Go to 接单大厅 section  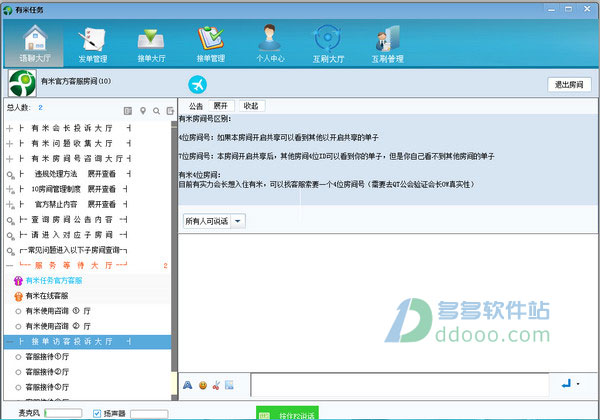tap(152, 44)
